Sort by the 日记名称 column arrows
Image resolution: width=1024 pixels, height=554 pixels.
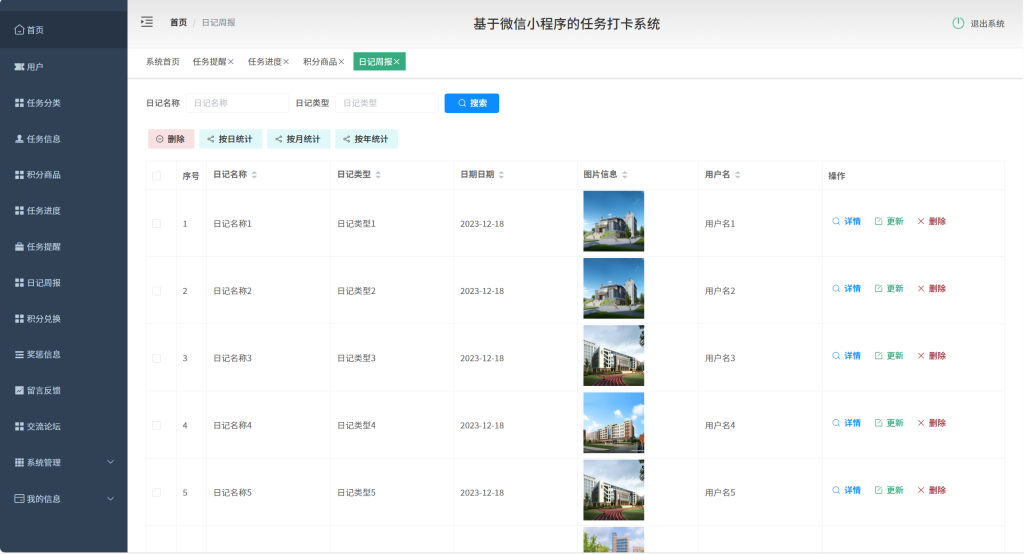pyautogui.click(x=254, y=174)
